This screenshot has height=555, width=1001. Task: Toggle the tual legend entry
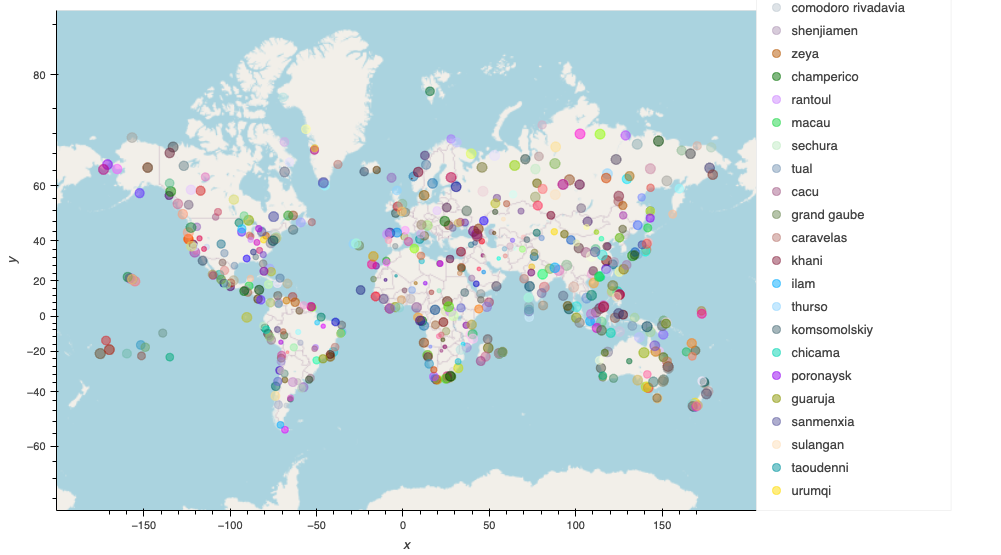pyautogui.click(x=792, y=169)
